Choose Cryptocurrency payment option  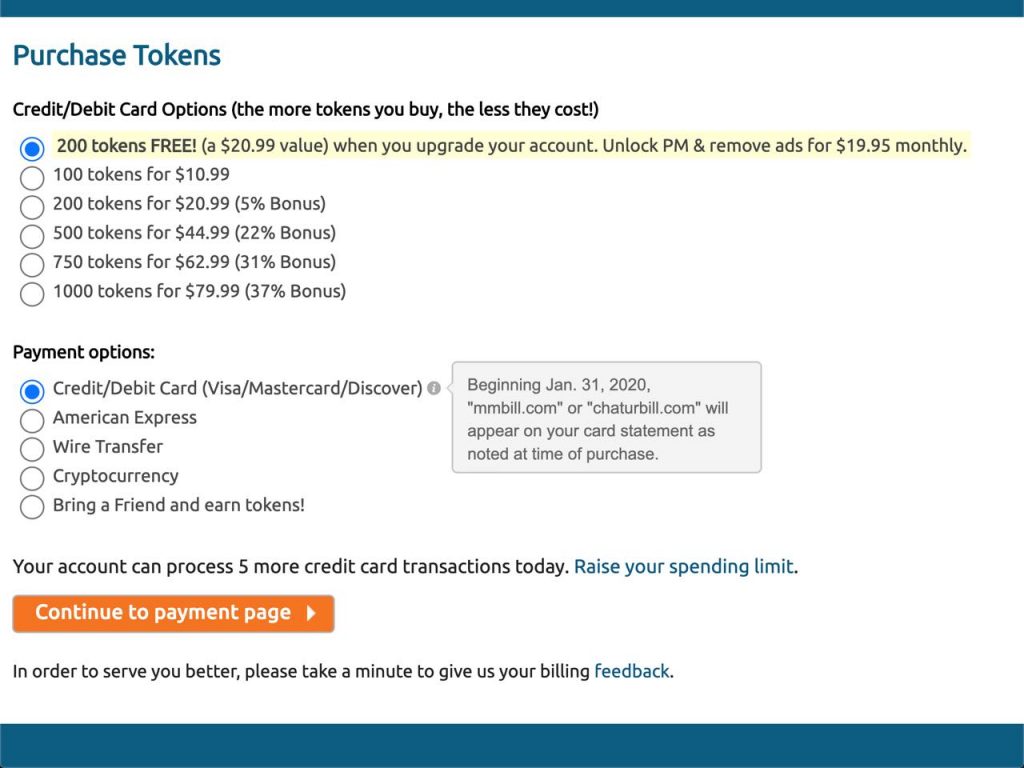[32, 478]
